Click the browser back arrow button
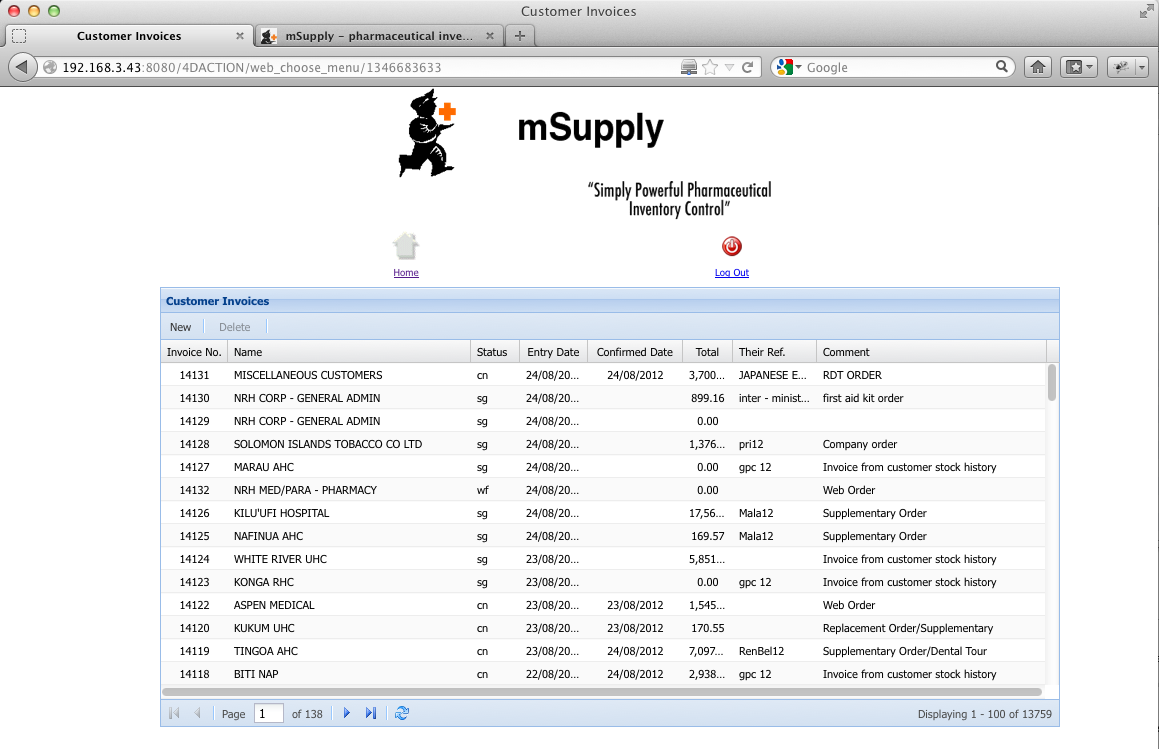This screenshot has height=749, width=1159. click(22, 67)
